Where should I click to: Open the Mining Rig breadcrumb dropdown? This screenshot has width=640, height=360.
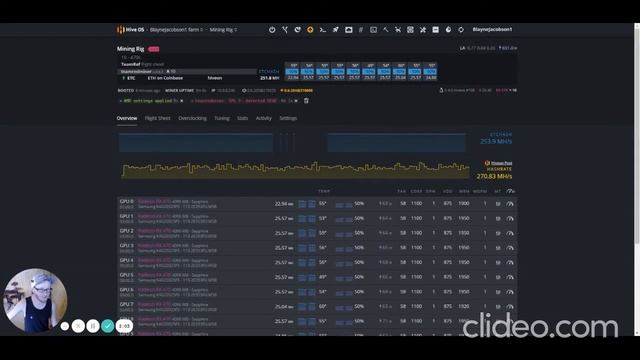223,30
